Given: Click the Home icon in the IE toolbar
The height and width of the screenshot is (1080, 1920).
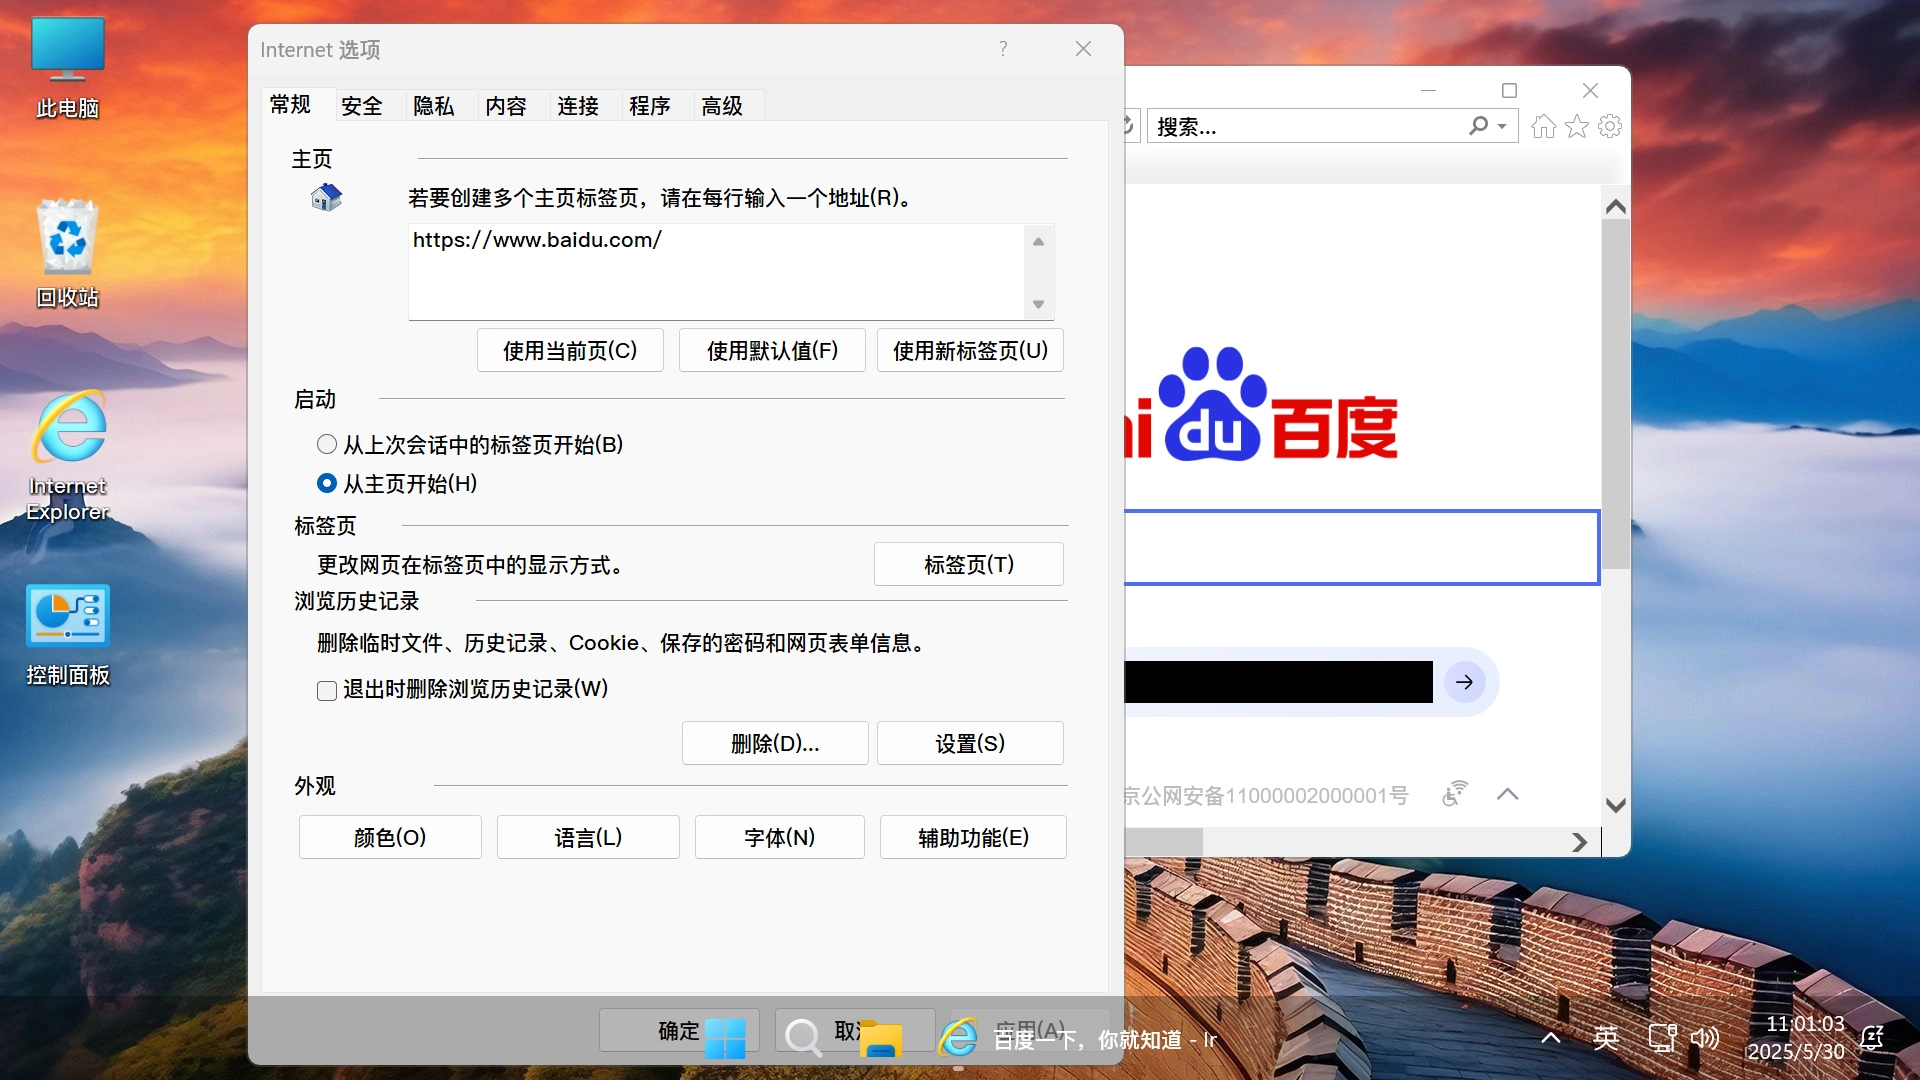Looking at the screenshot, I should [1543, 126].
